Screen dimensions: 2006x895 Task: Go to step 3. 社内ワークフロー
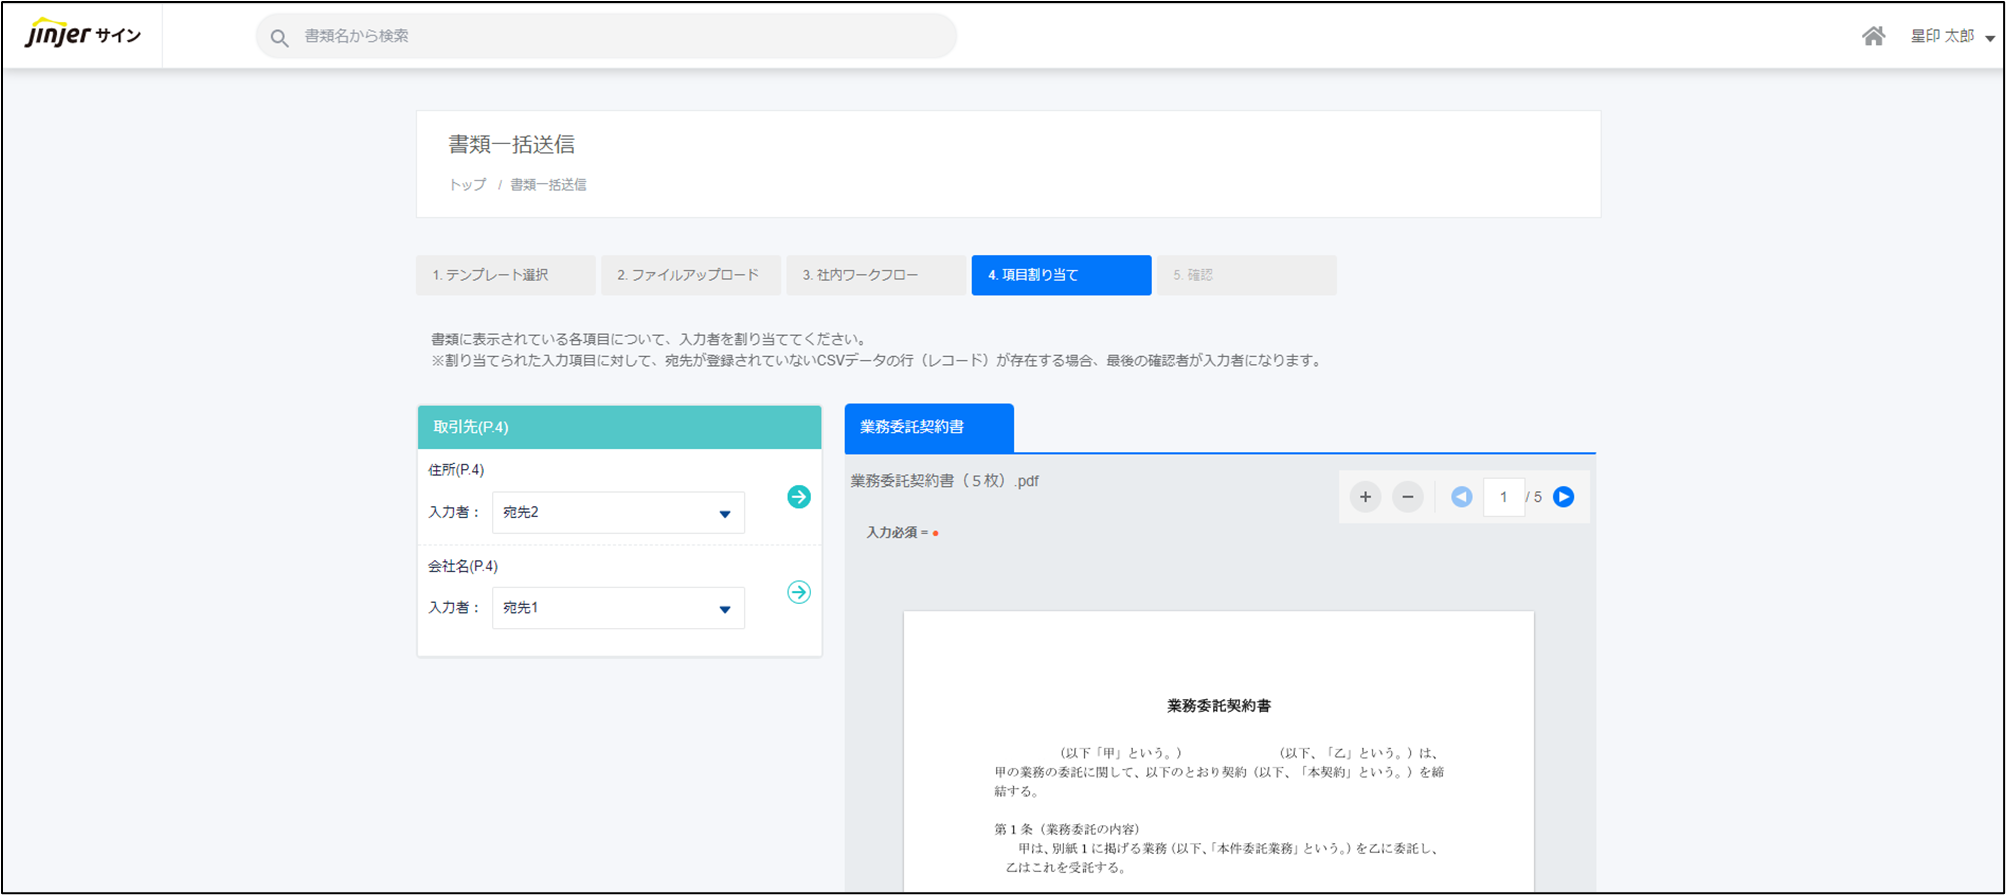(x=875, y=275)
